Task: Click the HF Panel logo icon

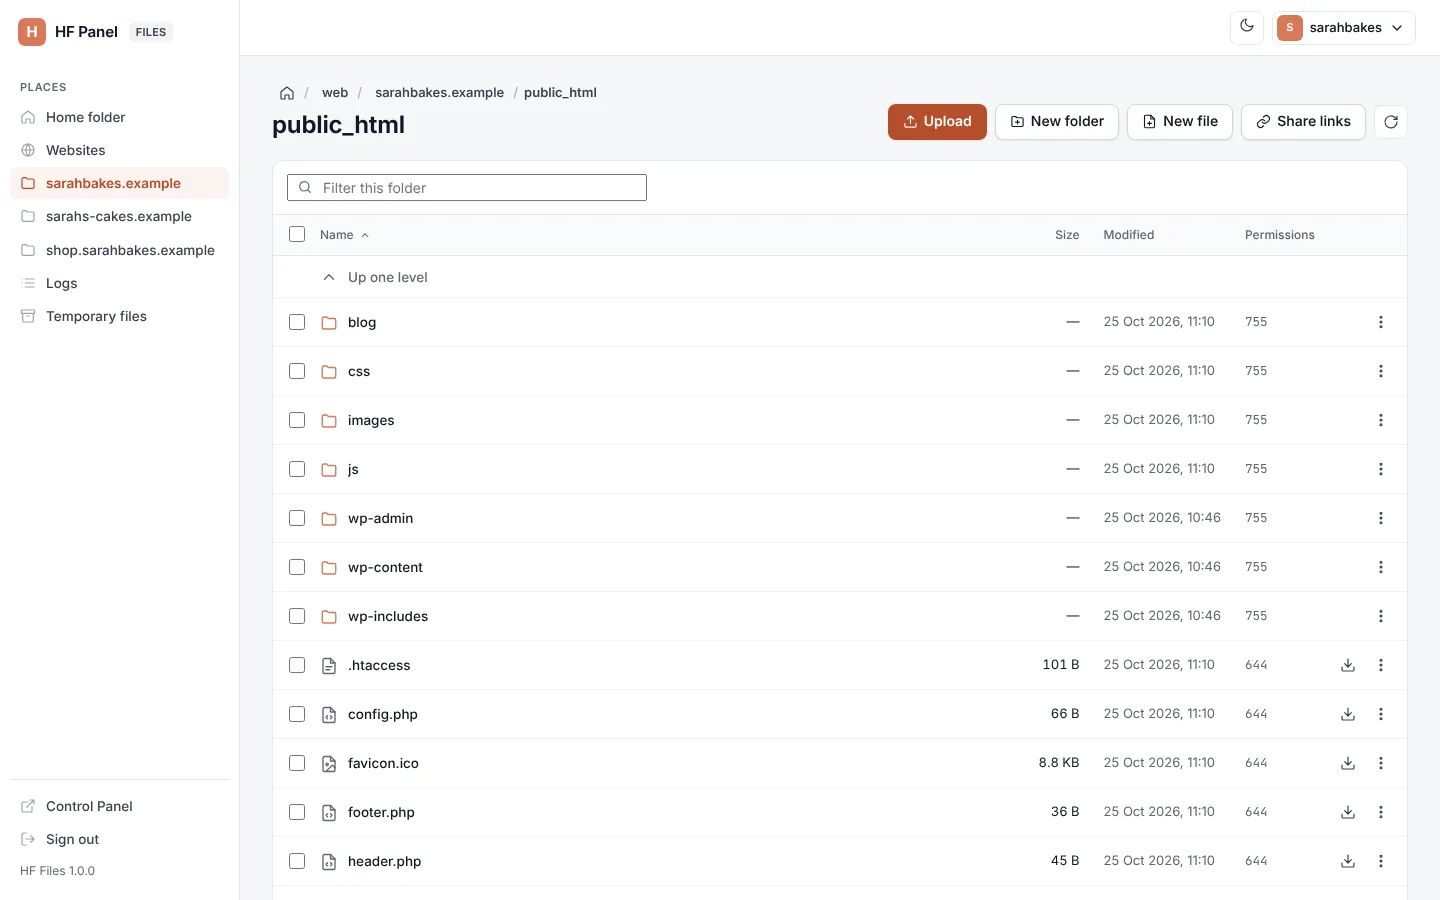Action: pyautogui.click(x=32, y=32)
